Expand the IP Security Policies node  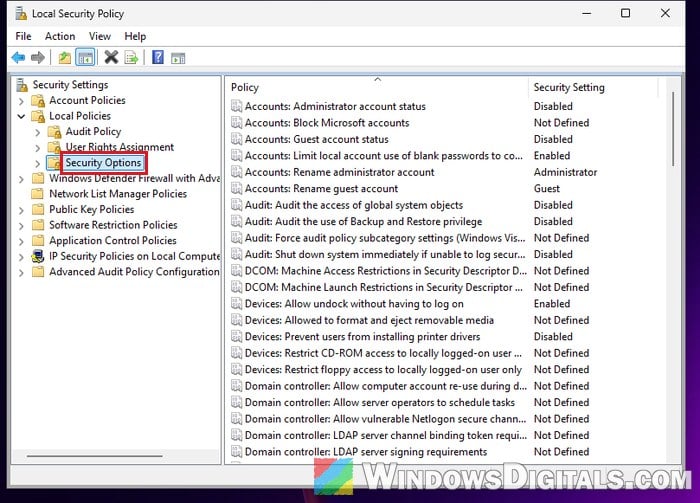[x=21, y=257]
